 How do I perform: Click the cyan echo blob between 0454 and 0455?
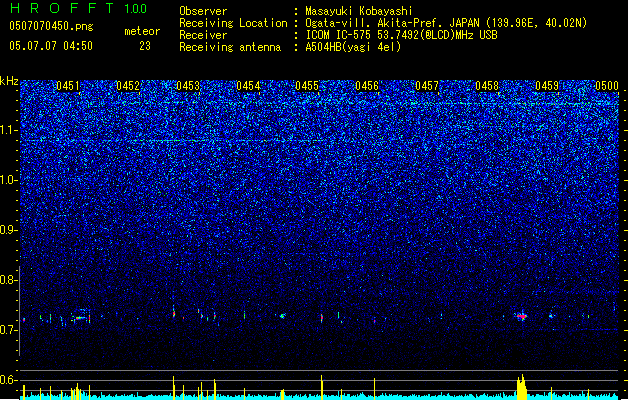[x=282, y=316]
